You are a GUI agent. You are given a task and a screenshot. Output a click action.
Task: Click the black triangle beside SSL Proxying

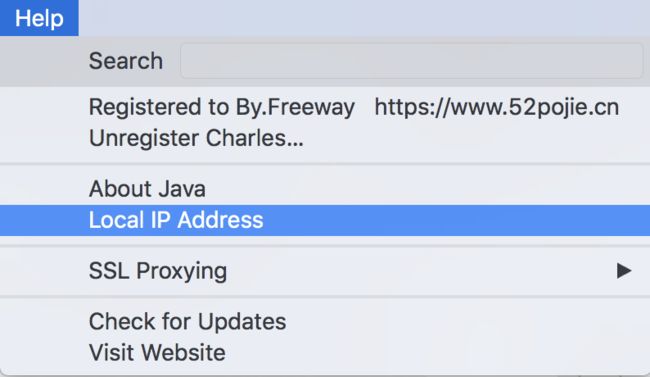[x=623, y=271]
